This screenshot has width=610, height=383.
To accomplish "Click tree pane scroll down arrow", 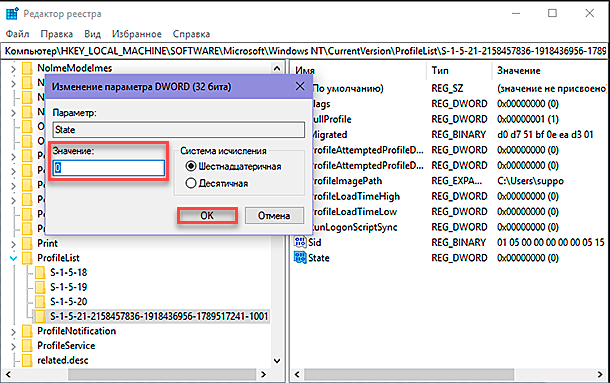I will (x=277, y=361).
